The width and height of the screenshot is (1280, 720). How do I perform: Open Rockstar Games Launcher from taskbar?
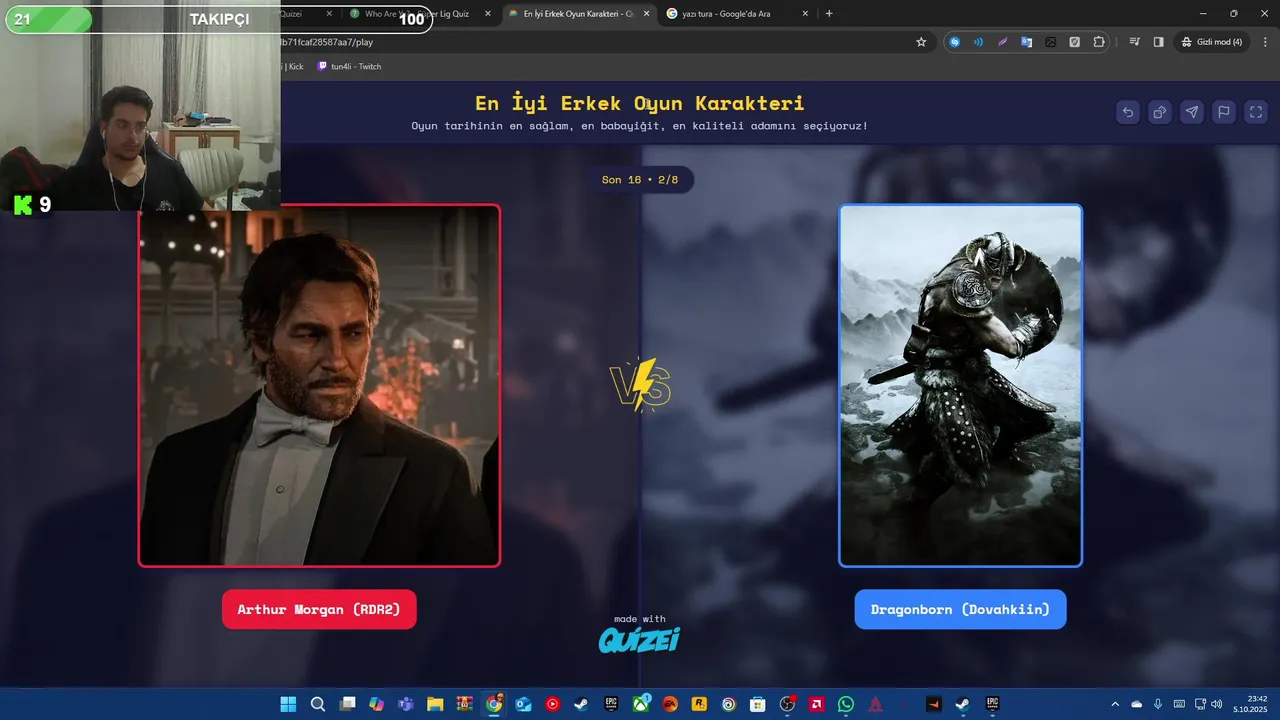[700, 704]
